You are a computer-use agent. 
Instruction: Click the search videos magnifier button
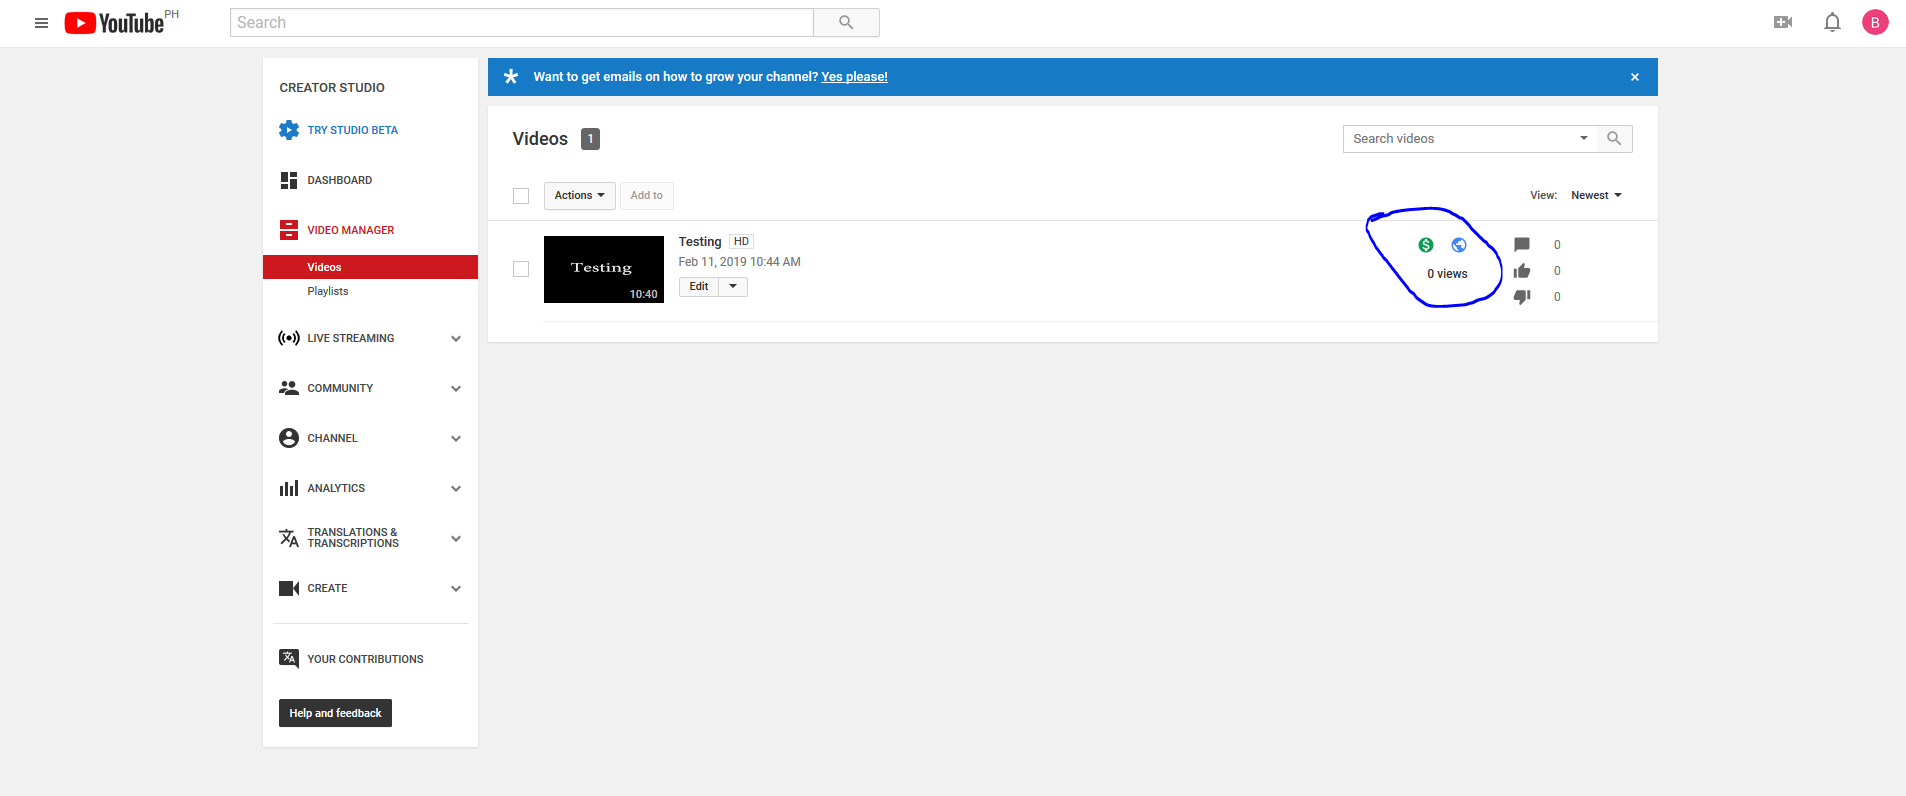click(x=1614, y=139)
